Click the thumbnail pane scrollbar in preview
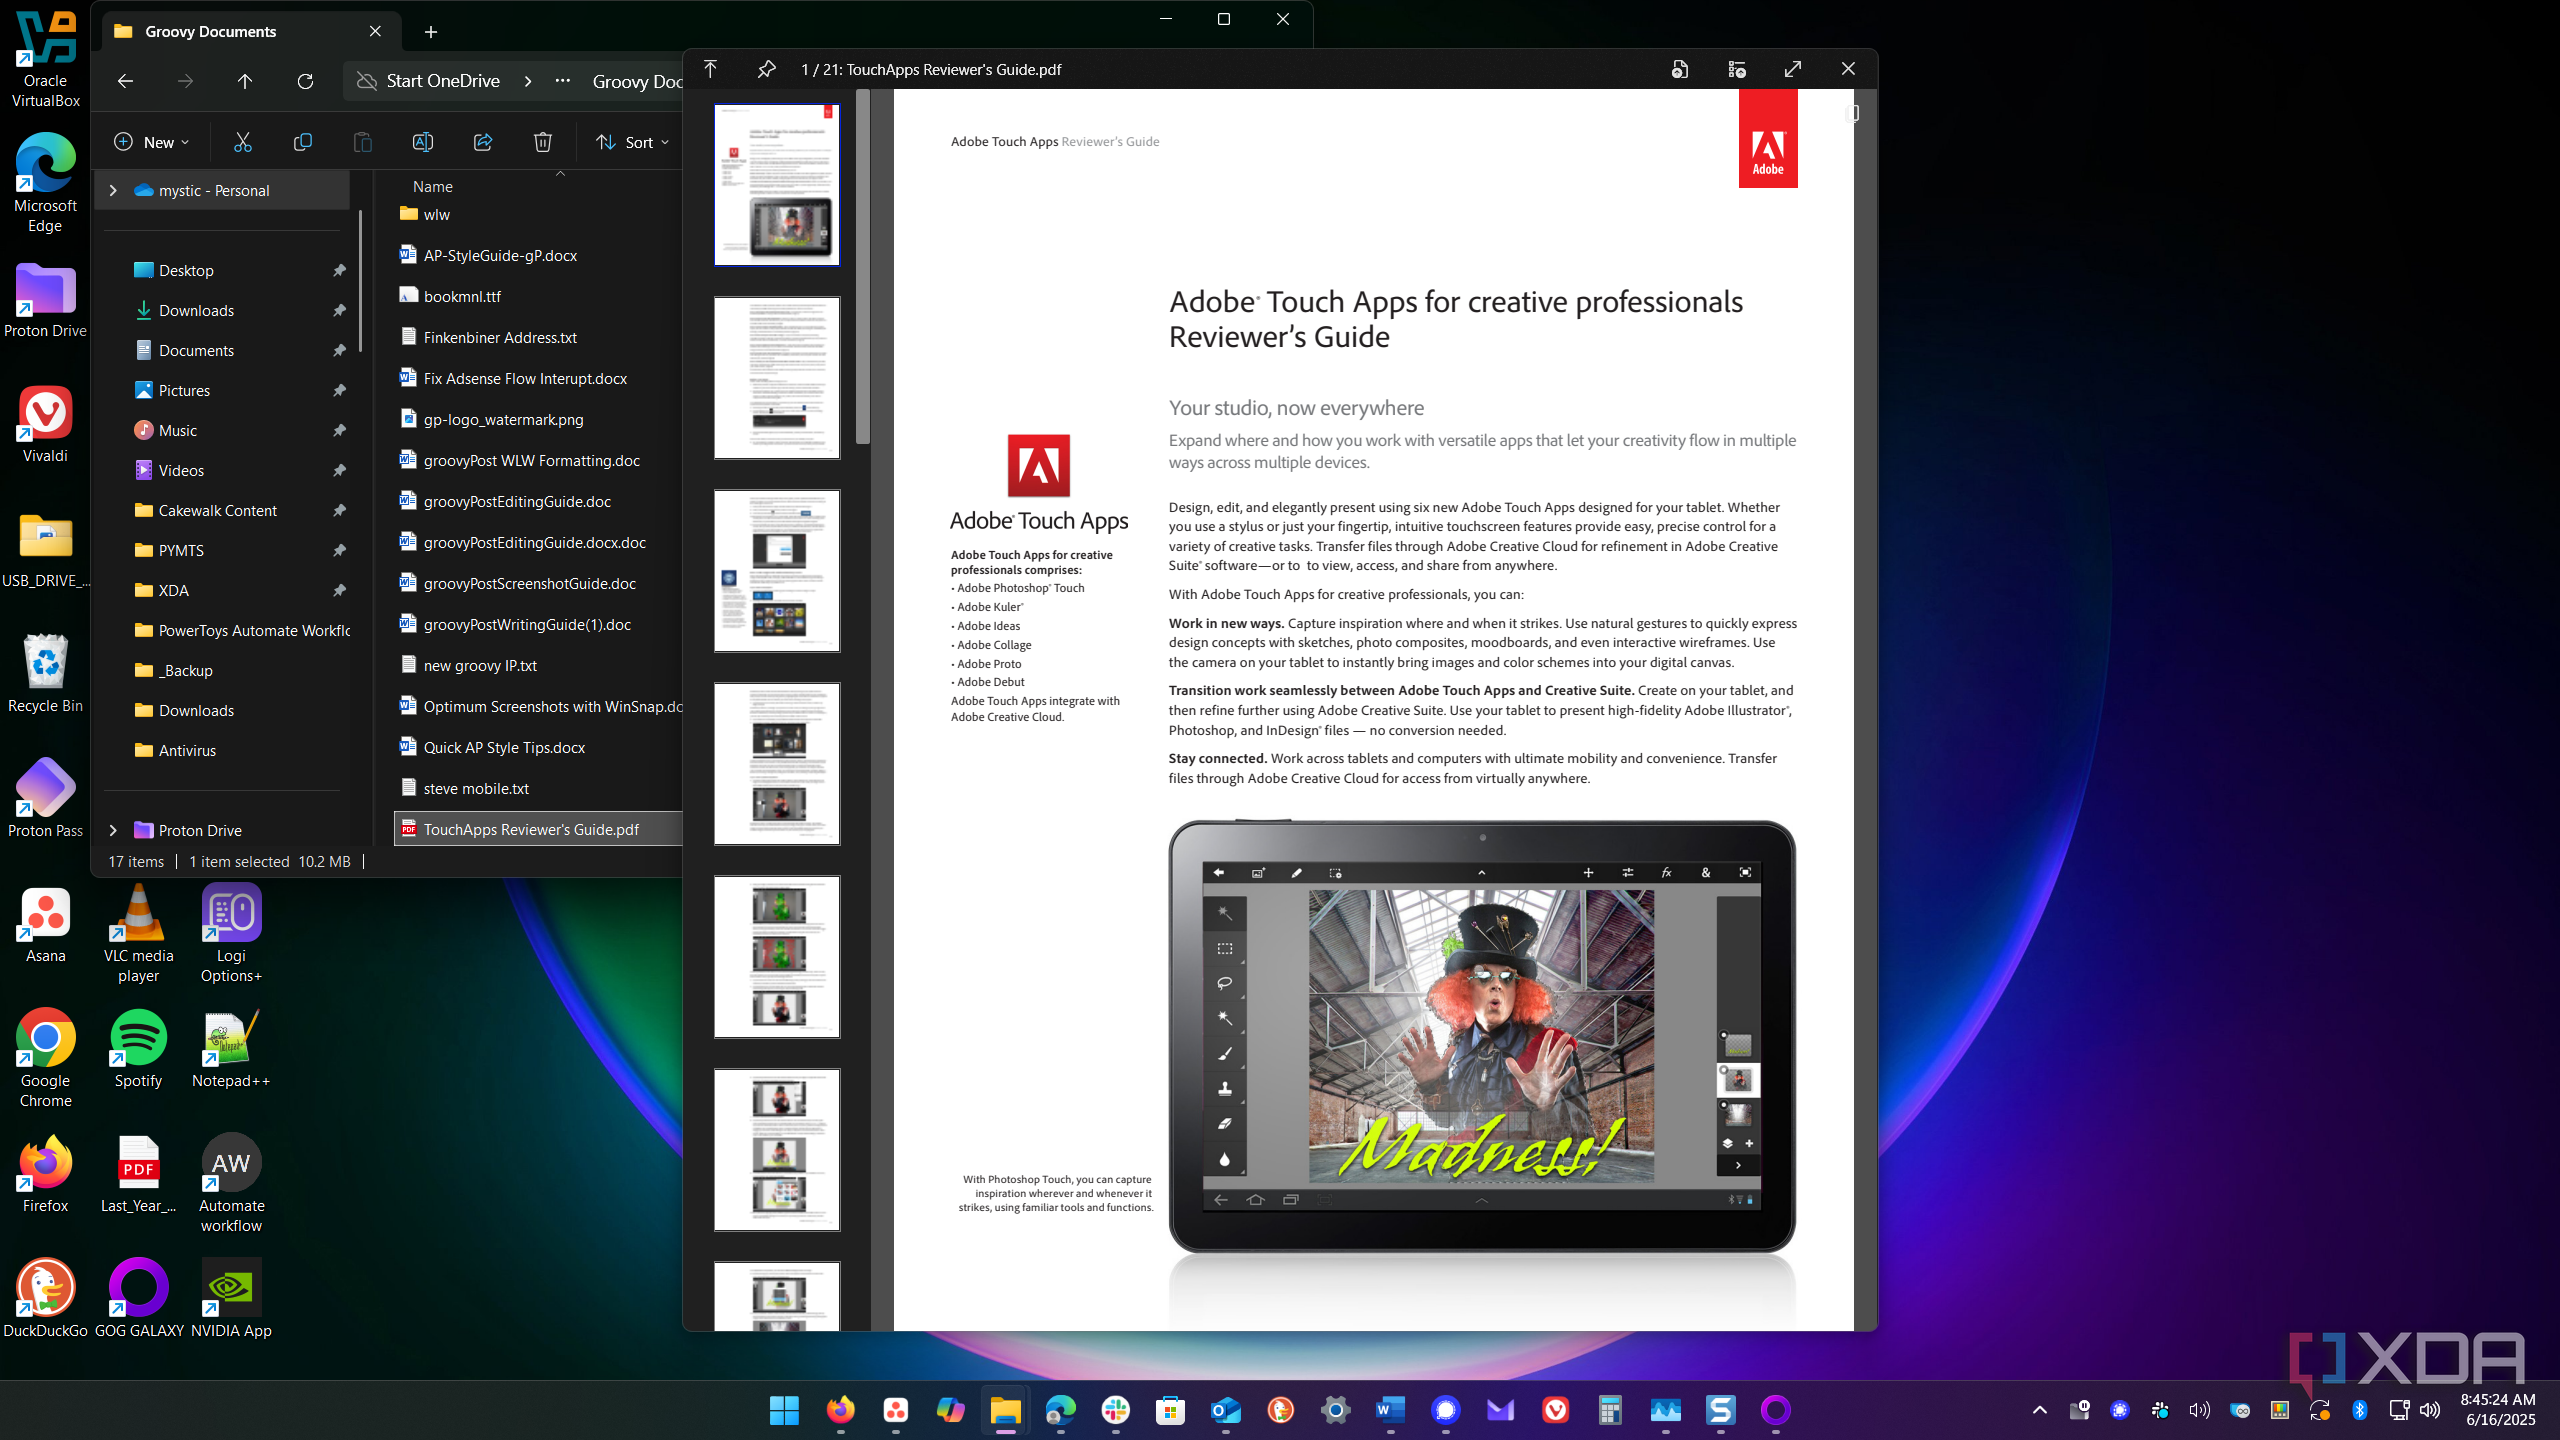The width and height of the screenshot is (2560, 1440). pyautogui.click(x=863, y=268)
